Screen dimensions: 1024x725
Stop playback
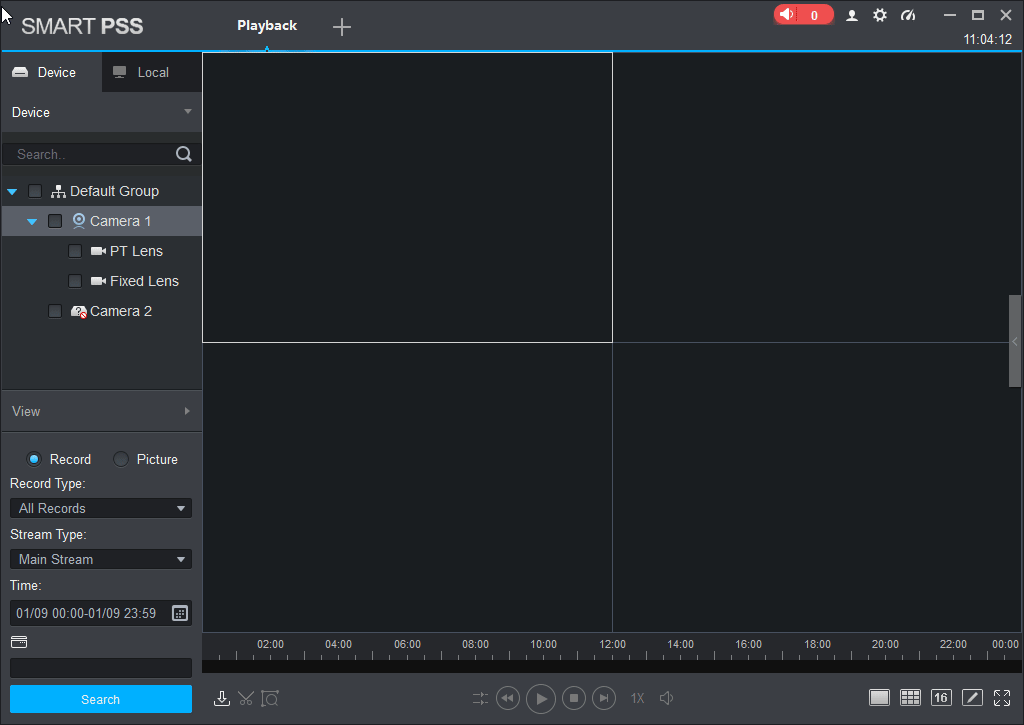pyautogui.click(x=573, y=698)
